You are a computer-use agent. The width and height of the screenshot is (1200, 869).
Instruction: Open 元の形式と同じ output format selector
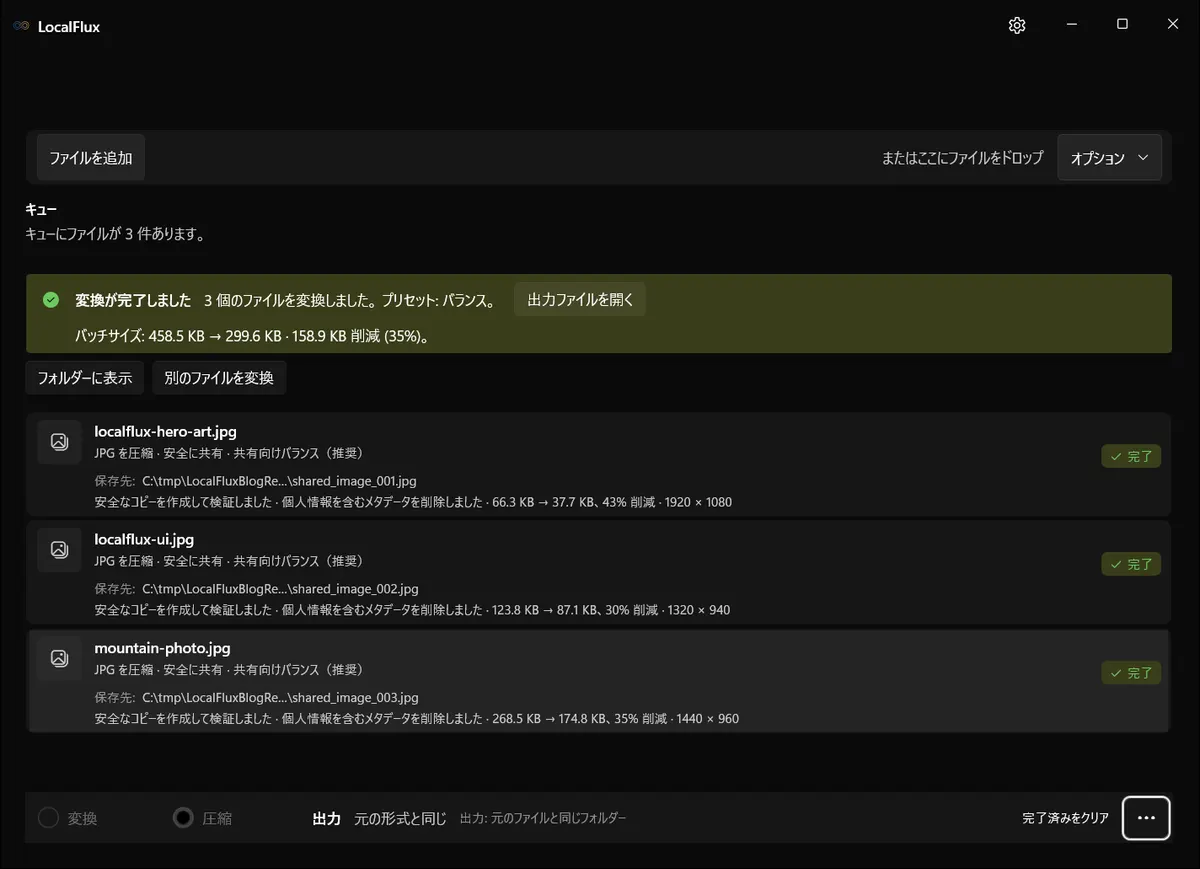[400, 818]
